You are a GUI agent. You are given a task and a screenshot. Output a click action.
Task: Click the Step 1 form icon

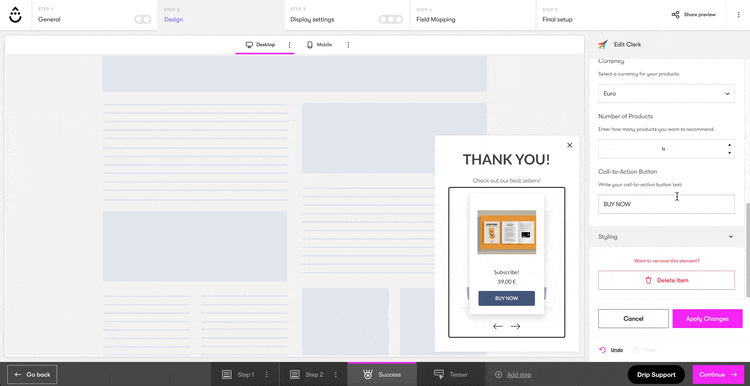[227, 375]
